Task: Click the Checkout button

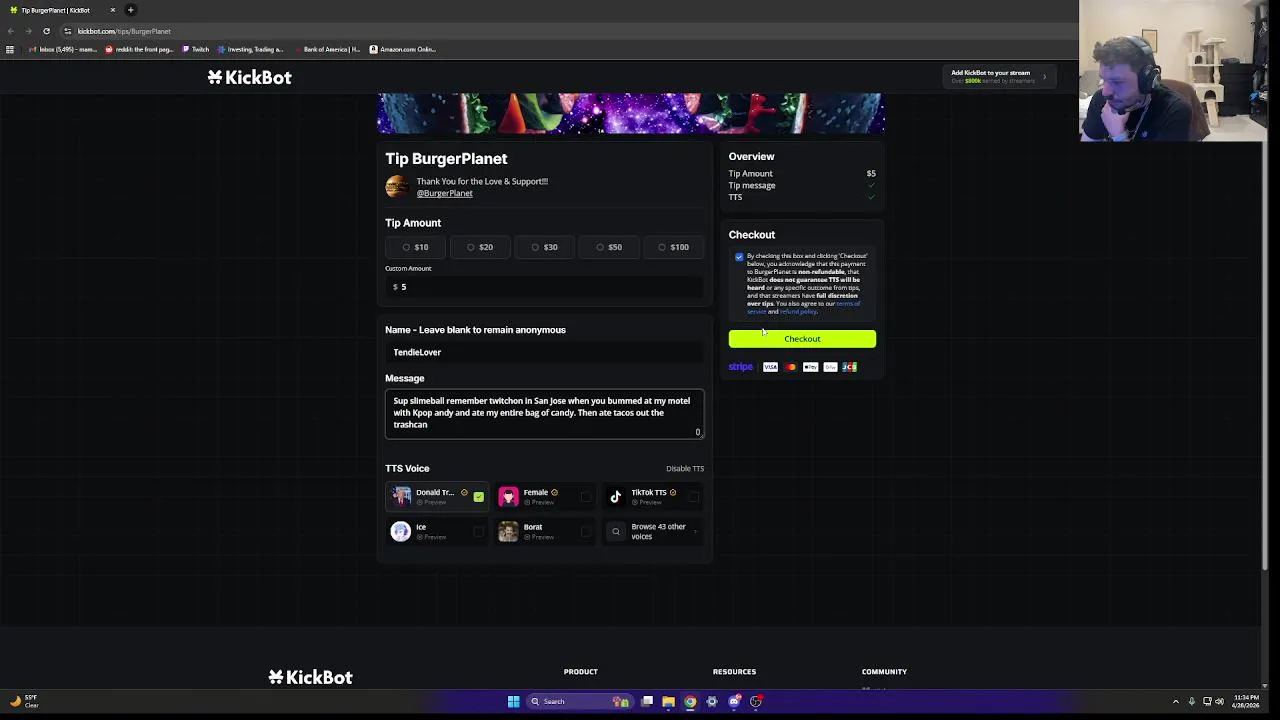Action: tap(802, 339)
